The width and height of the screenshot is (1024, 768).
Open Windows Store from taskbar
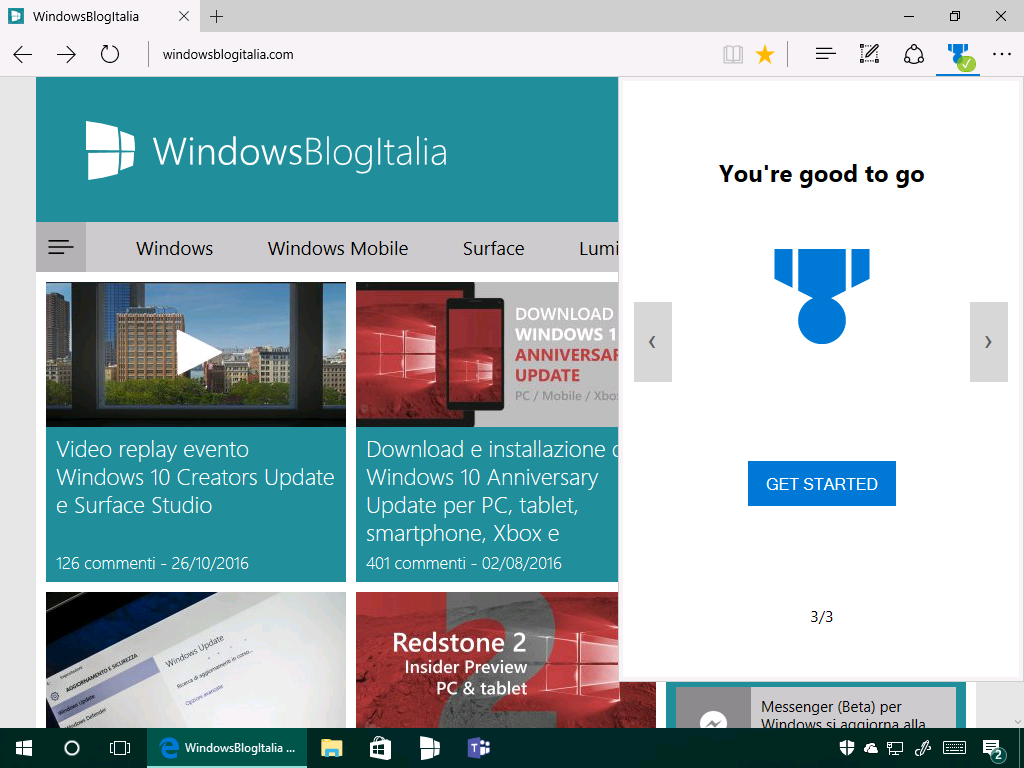tap(380, 748)
